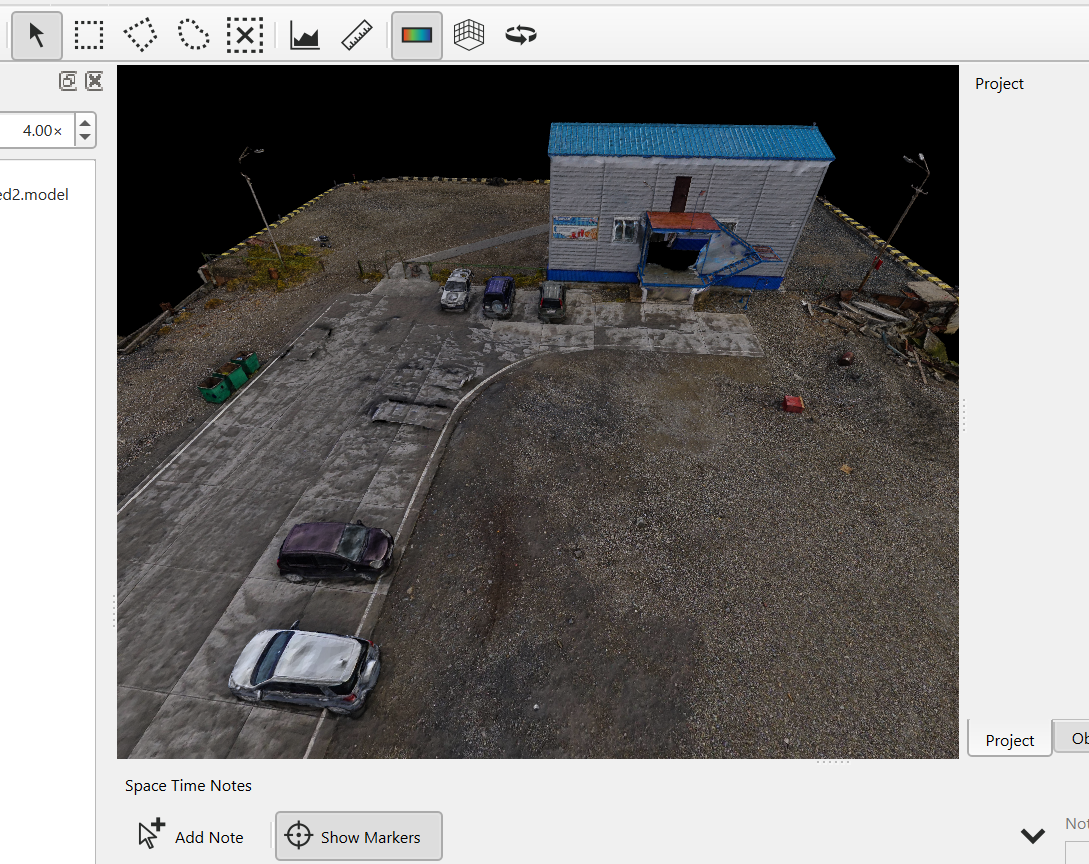The image size is (1089, 864).
Task: Toggle the wireframe grid view
Action: pos(469,36)
